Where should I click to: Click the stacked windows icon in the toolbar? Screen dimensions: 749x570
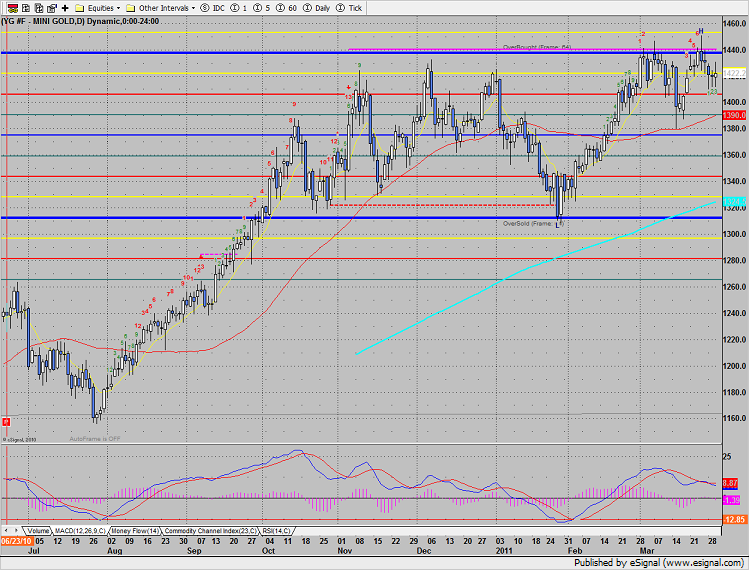(52, 8)
